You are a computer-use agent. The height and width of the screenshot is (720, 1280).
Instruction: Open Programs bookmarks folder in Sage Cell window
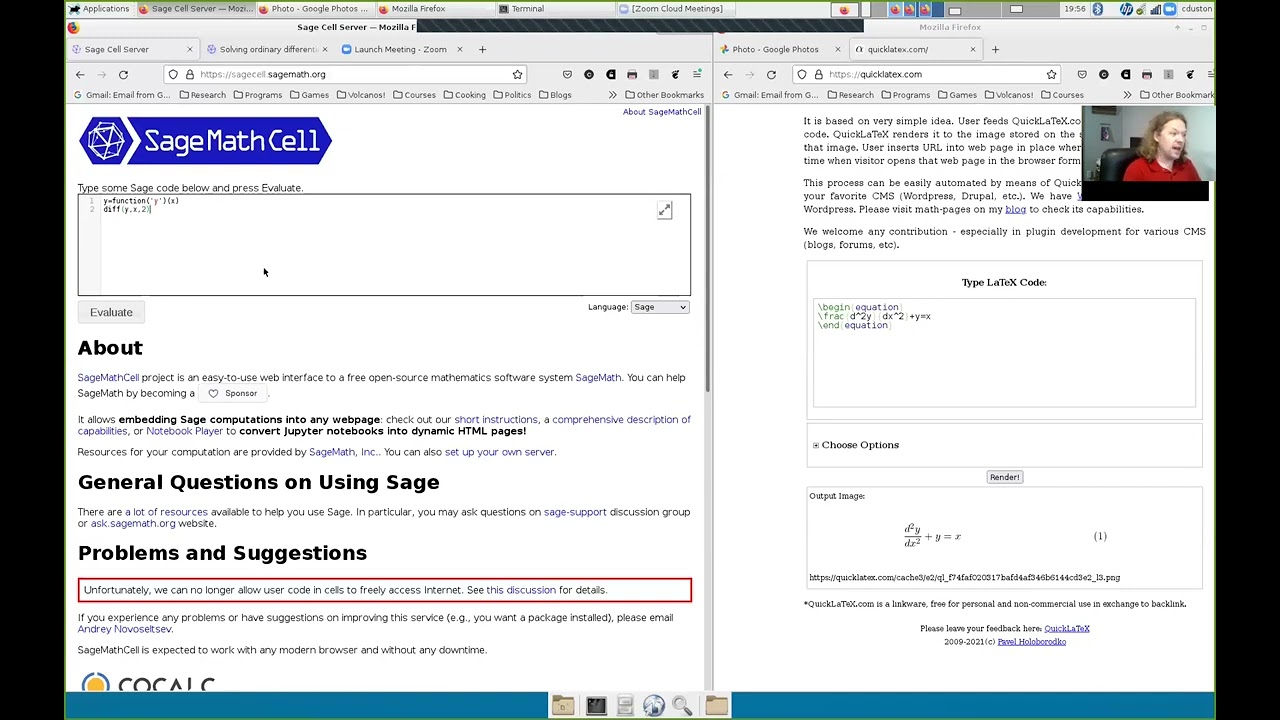click(258, 95)
